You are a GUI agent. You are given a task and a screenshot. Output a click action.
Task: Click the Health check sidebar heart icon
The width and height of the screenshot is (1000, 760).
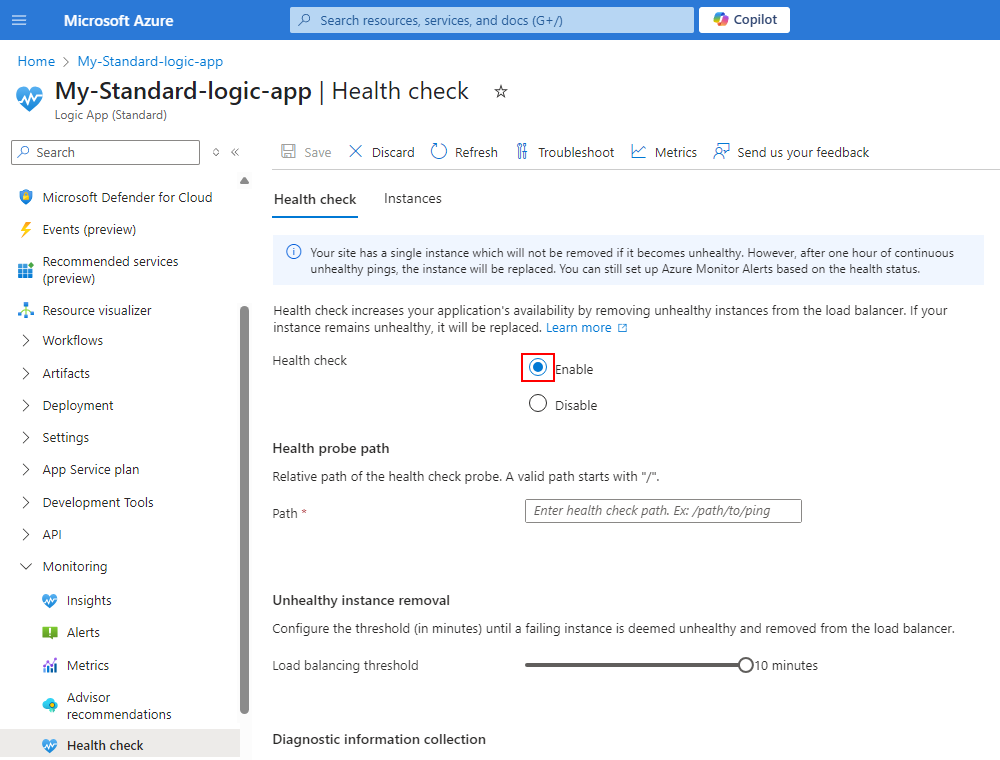tap(50, 745)
